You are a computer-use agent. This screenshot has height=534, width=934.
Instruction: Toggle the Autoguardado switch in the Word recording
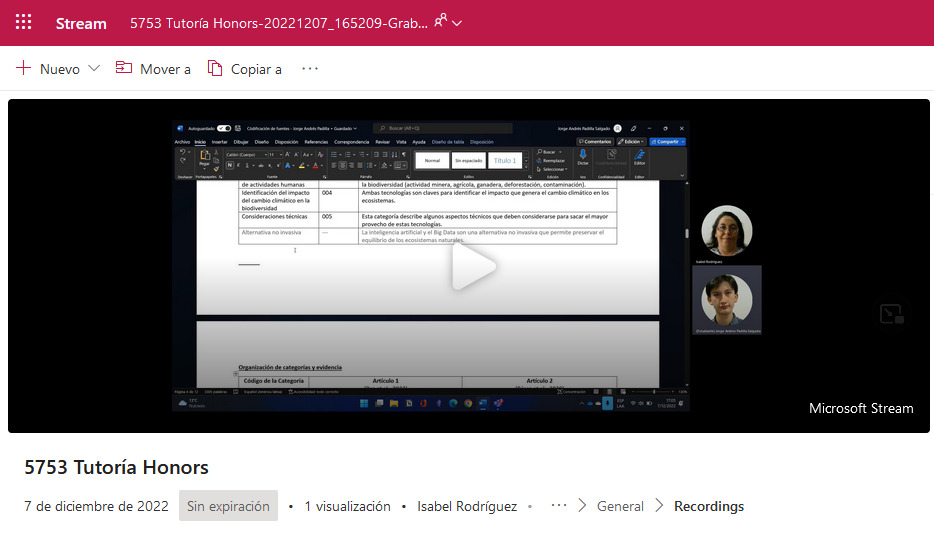click(224, 129)
